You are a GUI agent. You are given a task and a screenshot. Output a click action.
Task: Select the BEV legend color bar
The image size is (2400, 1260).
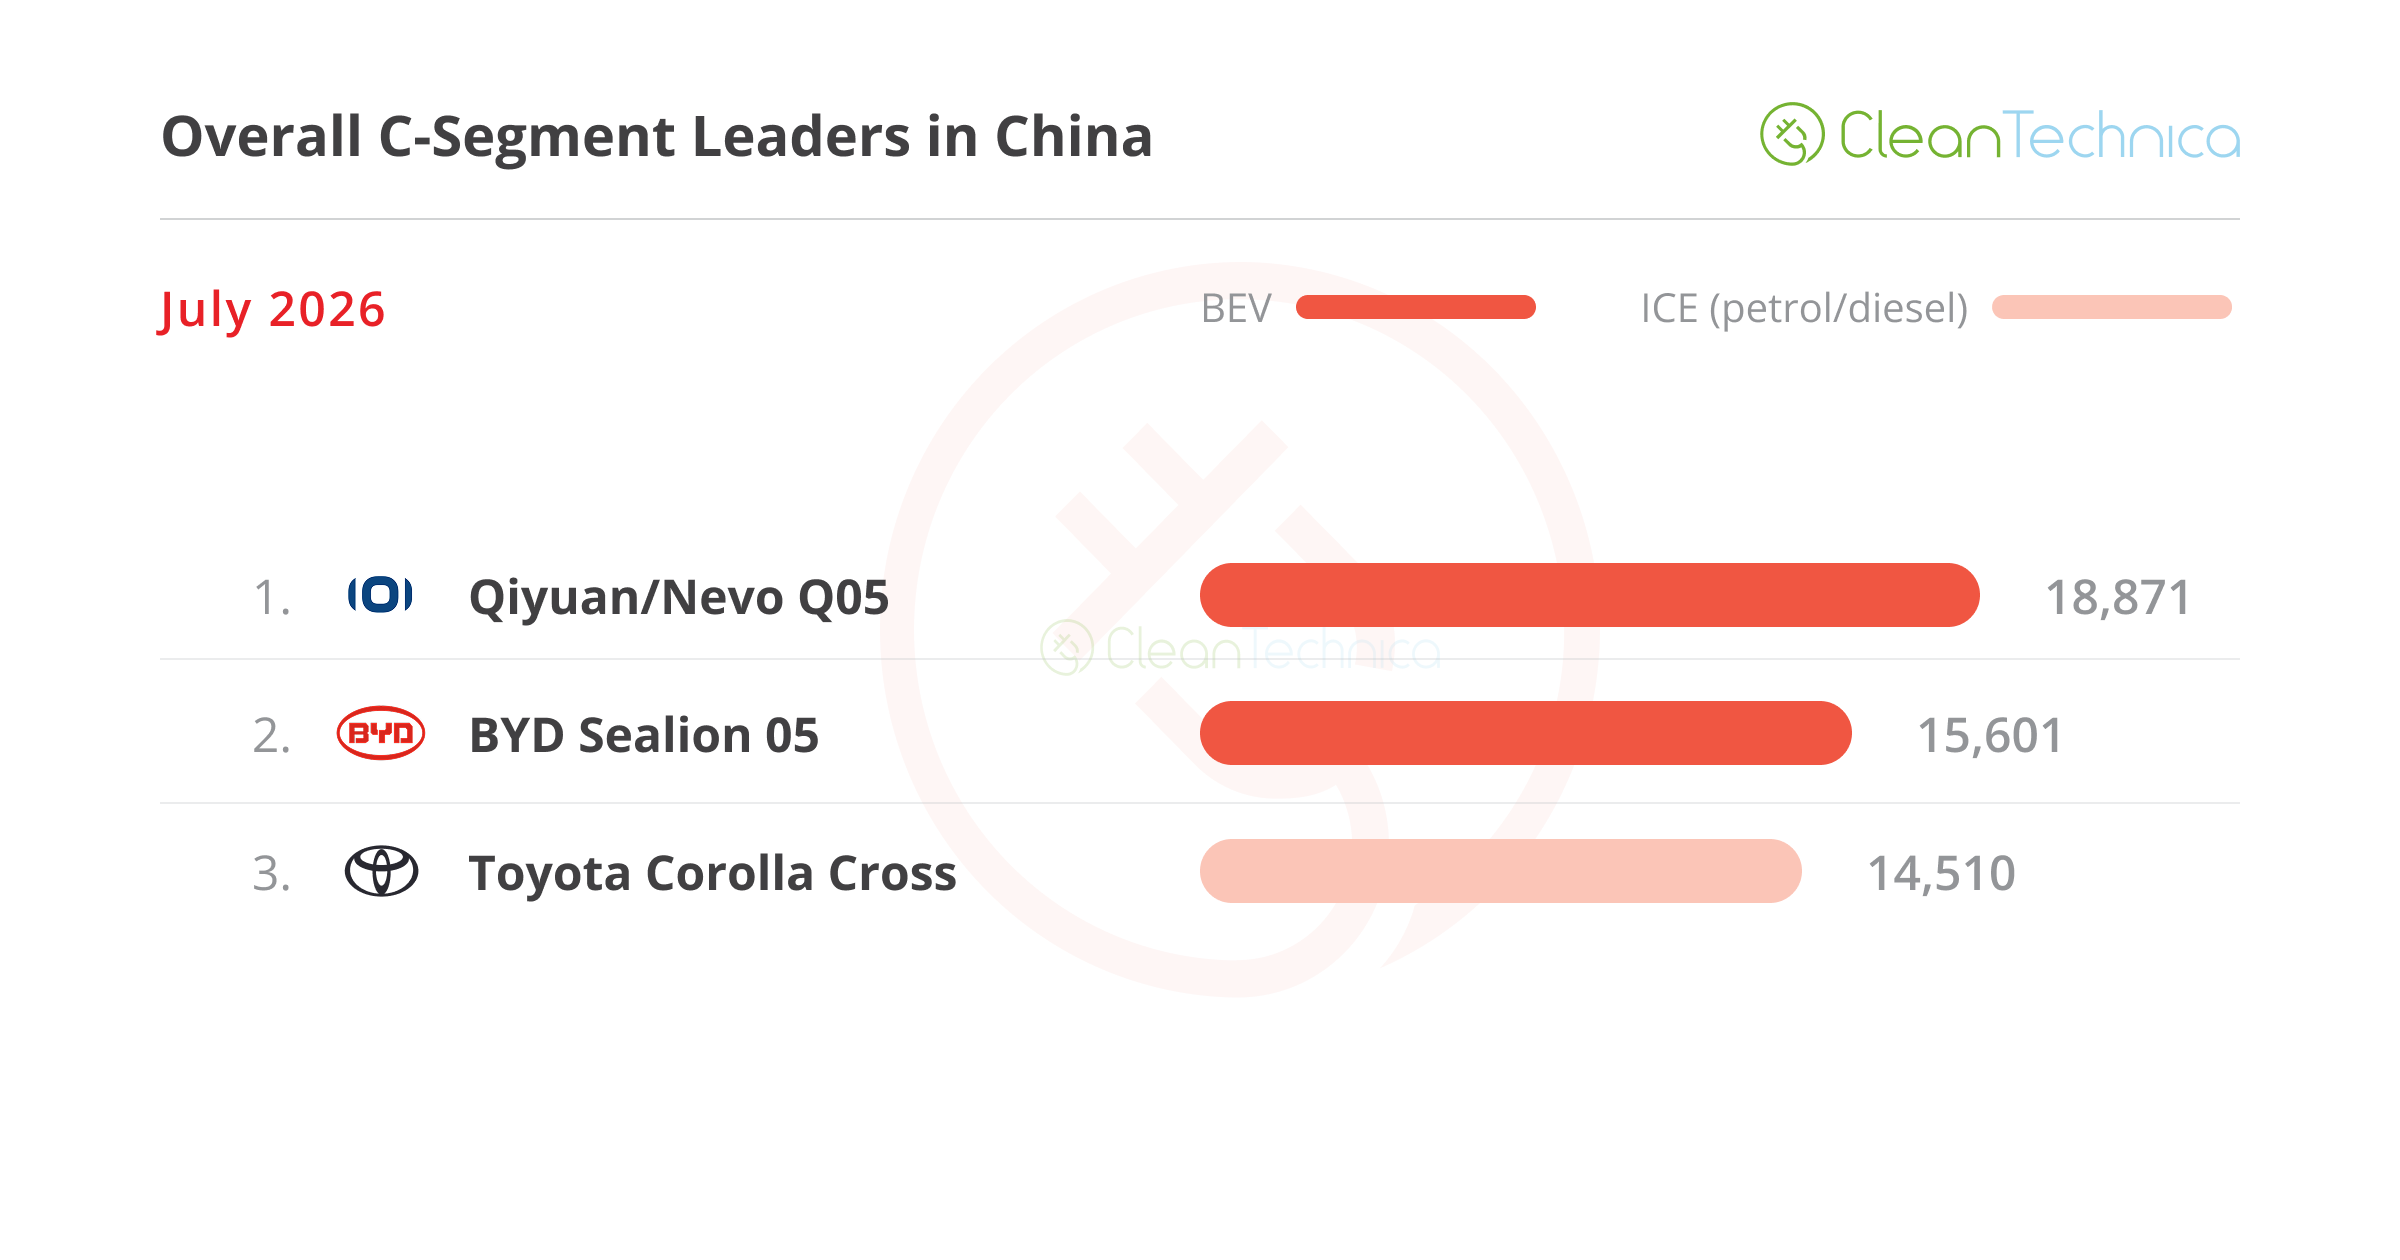pos(1415,307)
